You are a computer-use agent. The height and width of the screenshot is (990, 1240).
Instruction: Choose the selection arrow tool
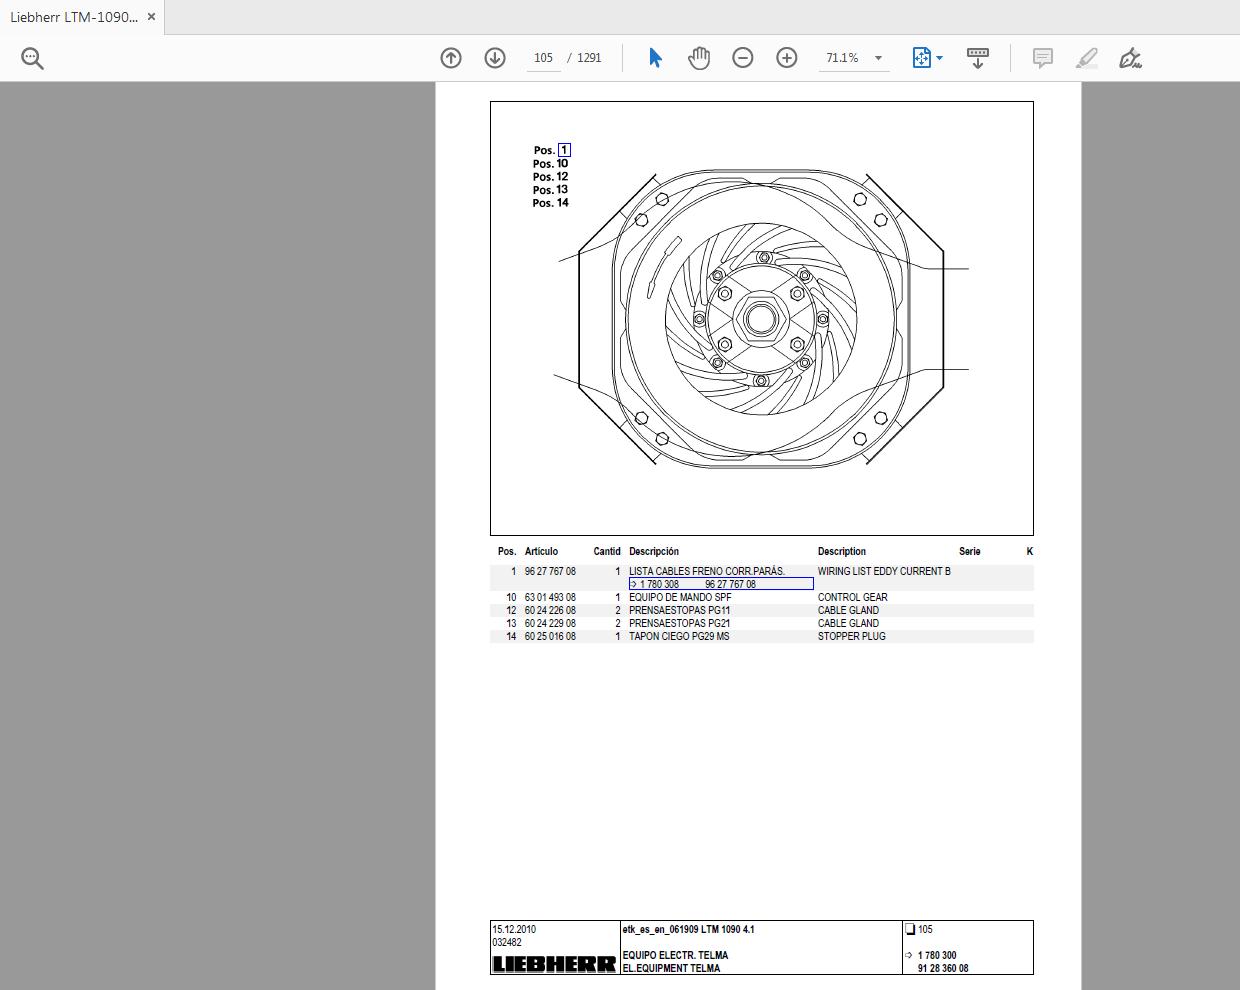point(655,58)
